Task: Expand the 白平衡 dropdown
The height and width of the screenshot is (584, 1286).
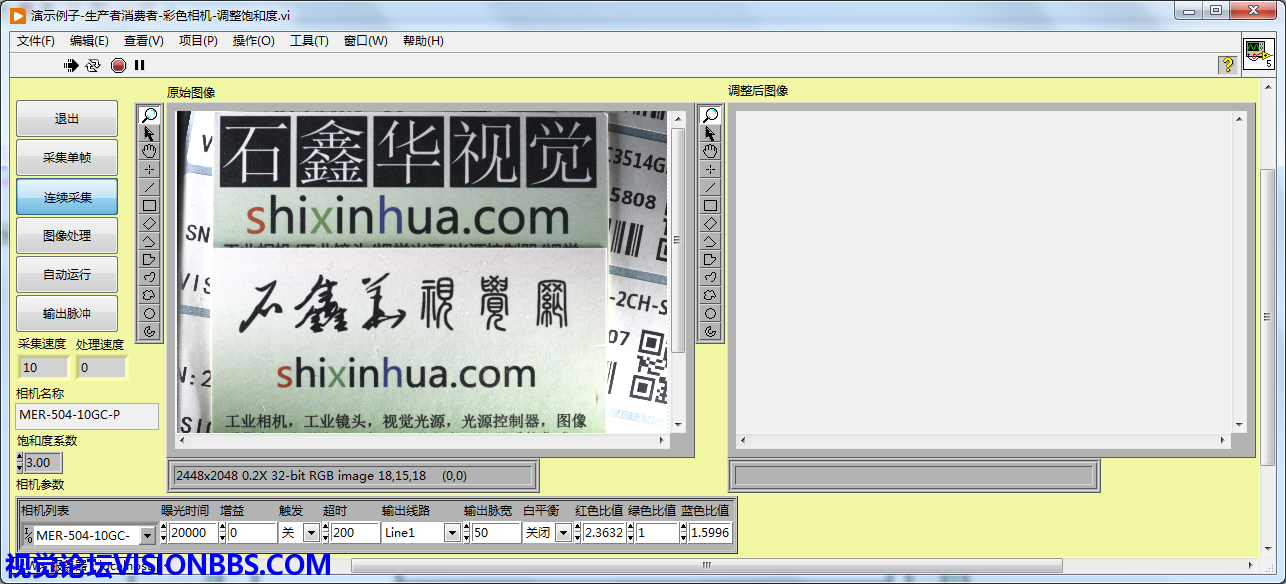Action: tap(563, 533)
